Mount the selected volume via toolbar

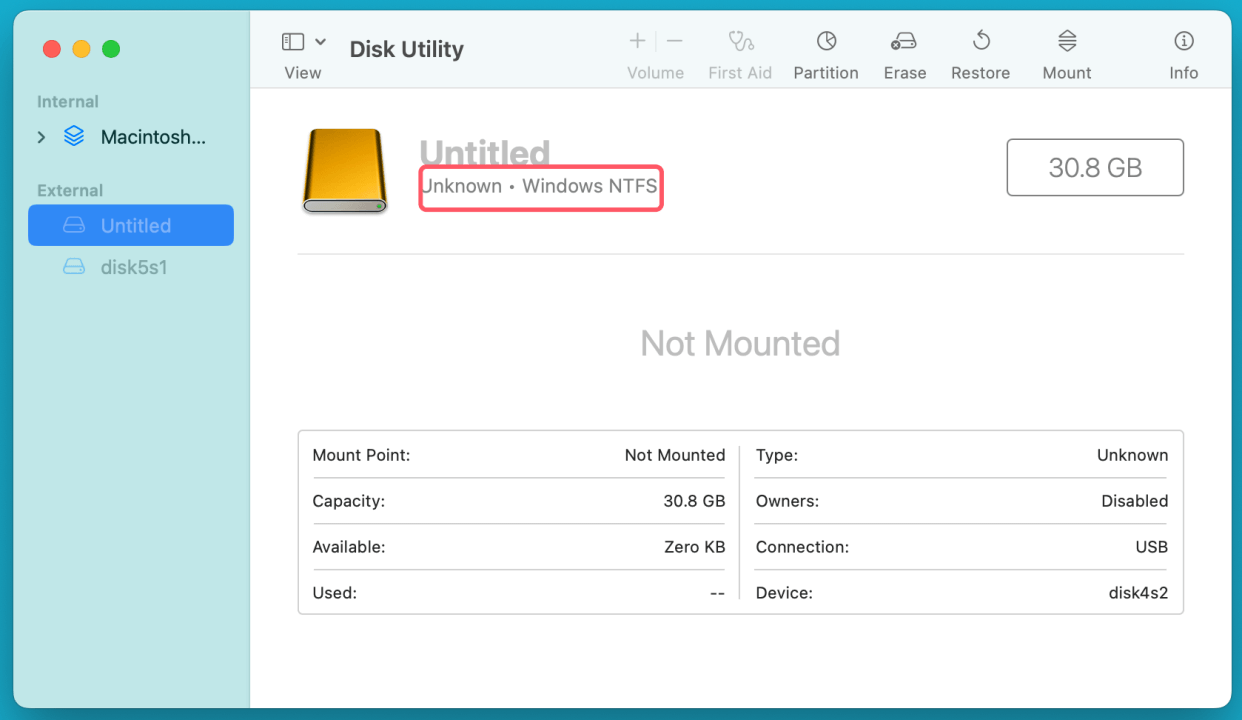pyautogui.click(x=1067, y=41)
